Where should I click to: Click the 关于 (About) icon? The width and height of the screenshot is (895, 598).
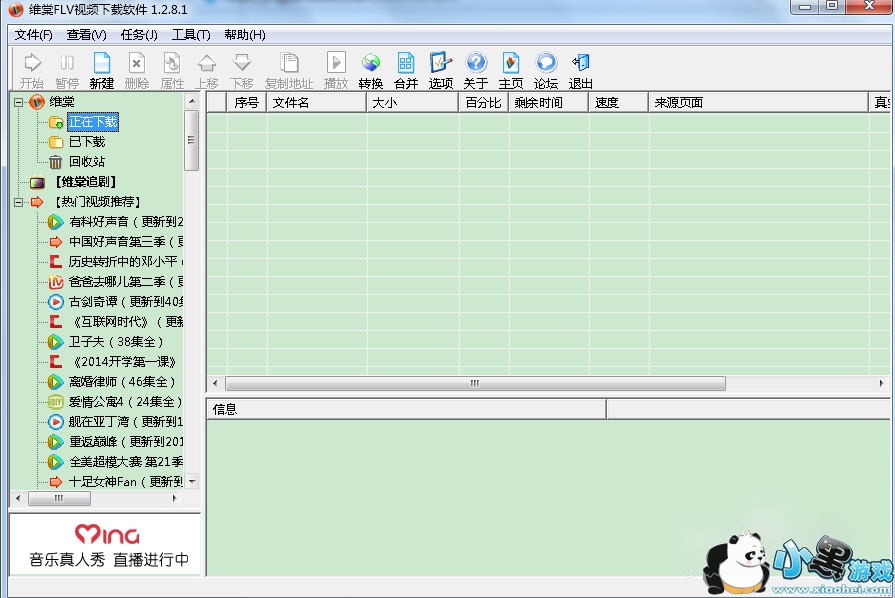pos(475,70)
